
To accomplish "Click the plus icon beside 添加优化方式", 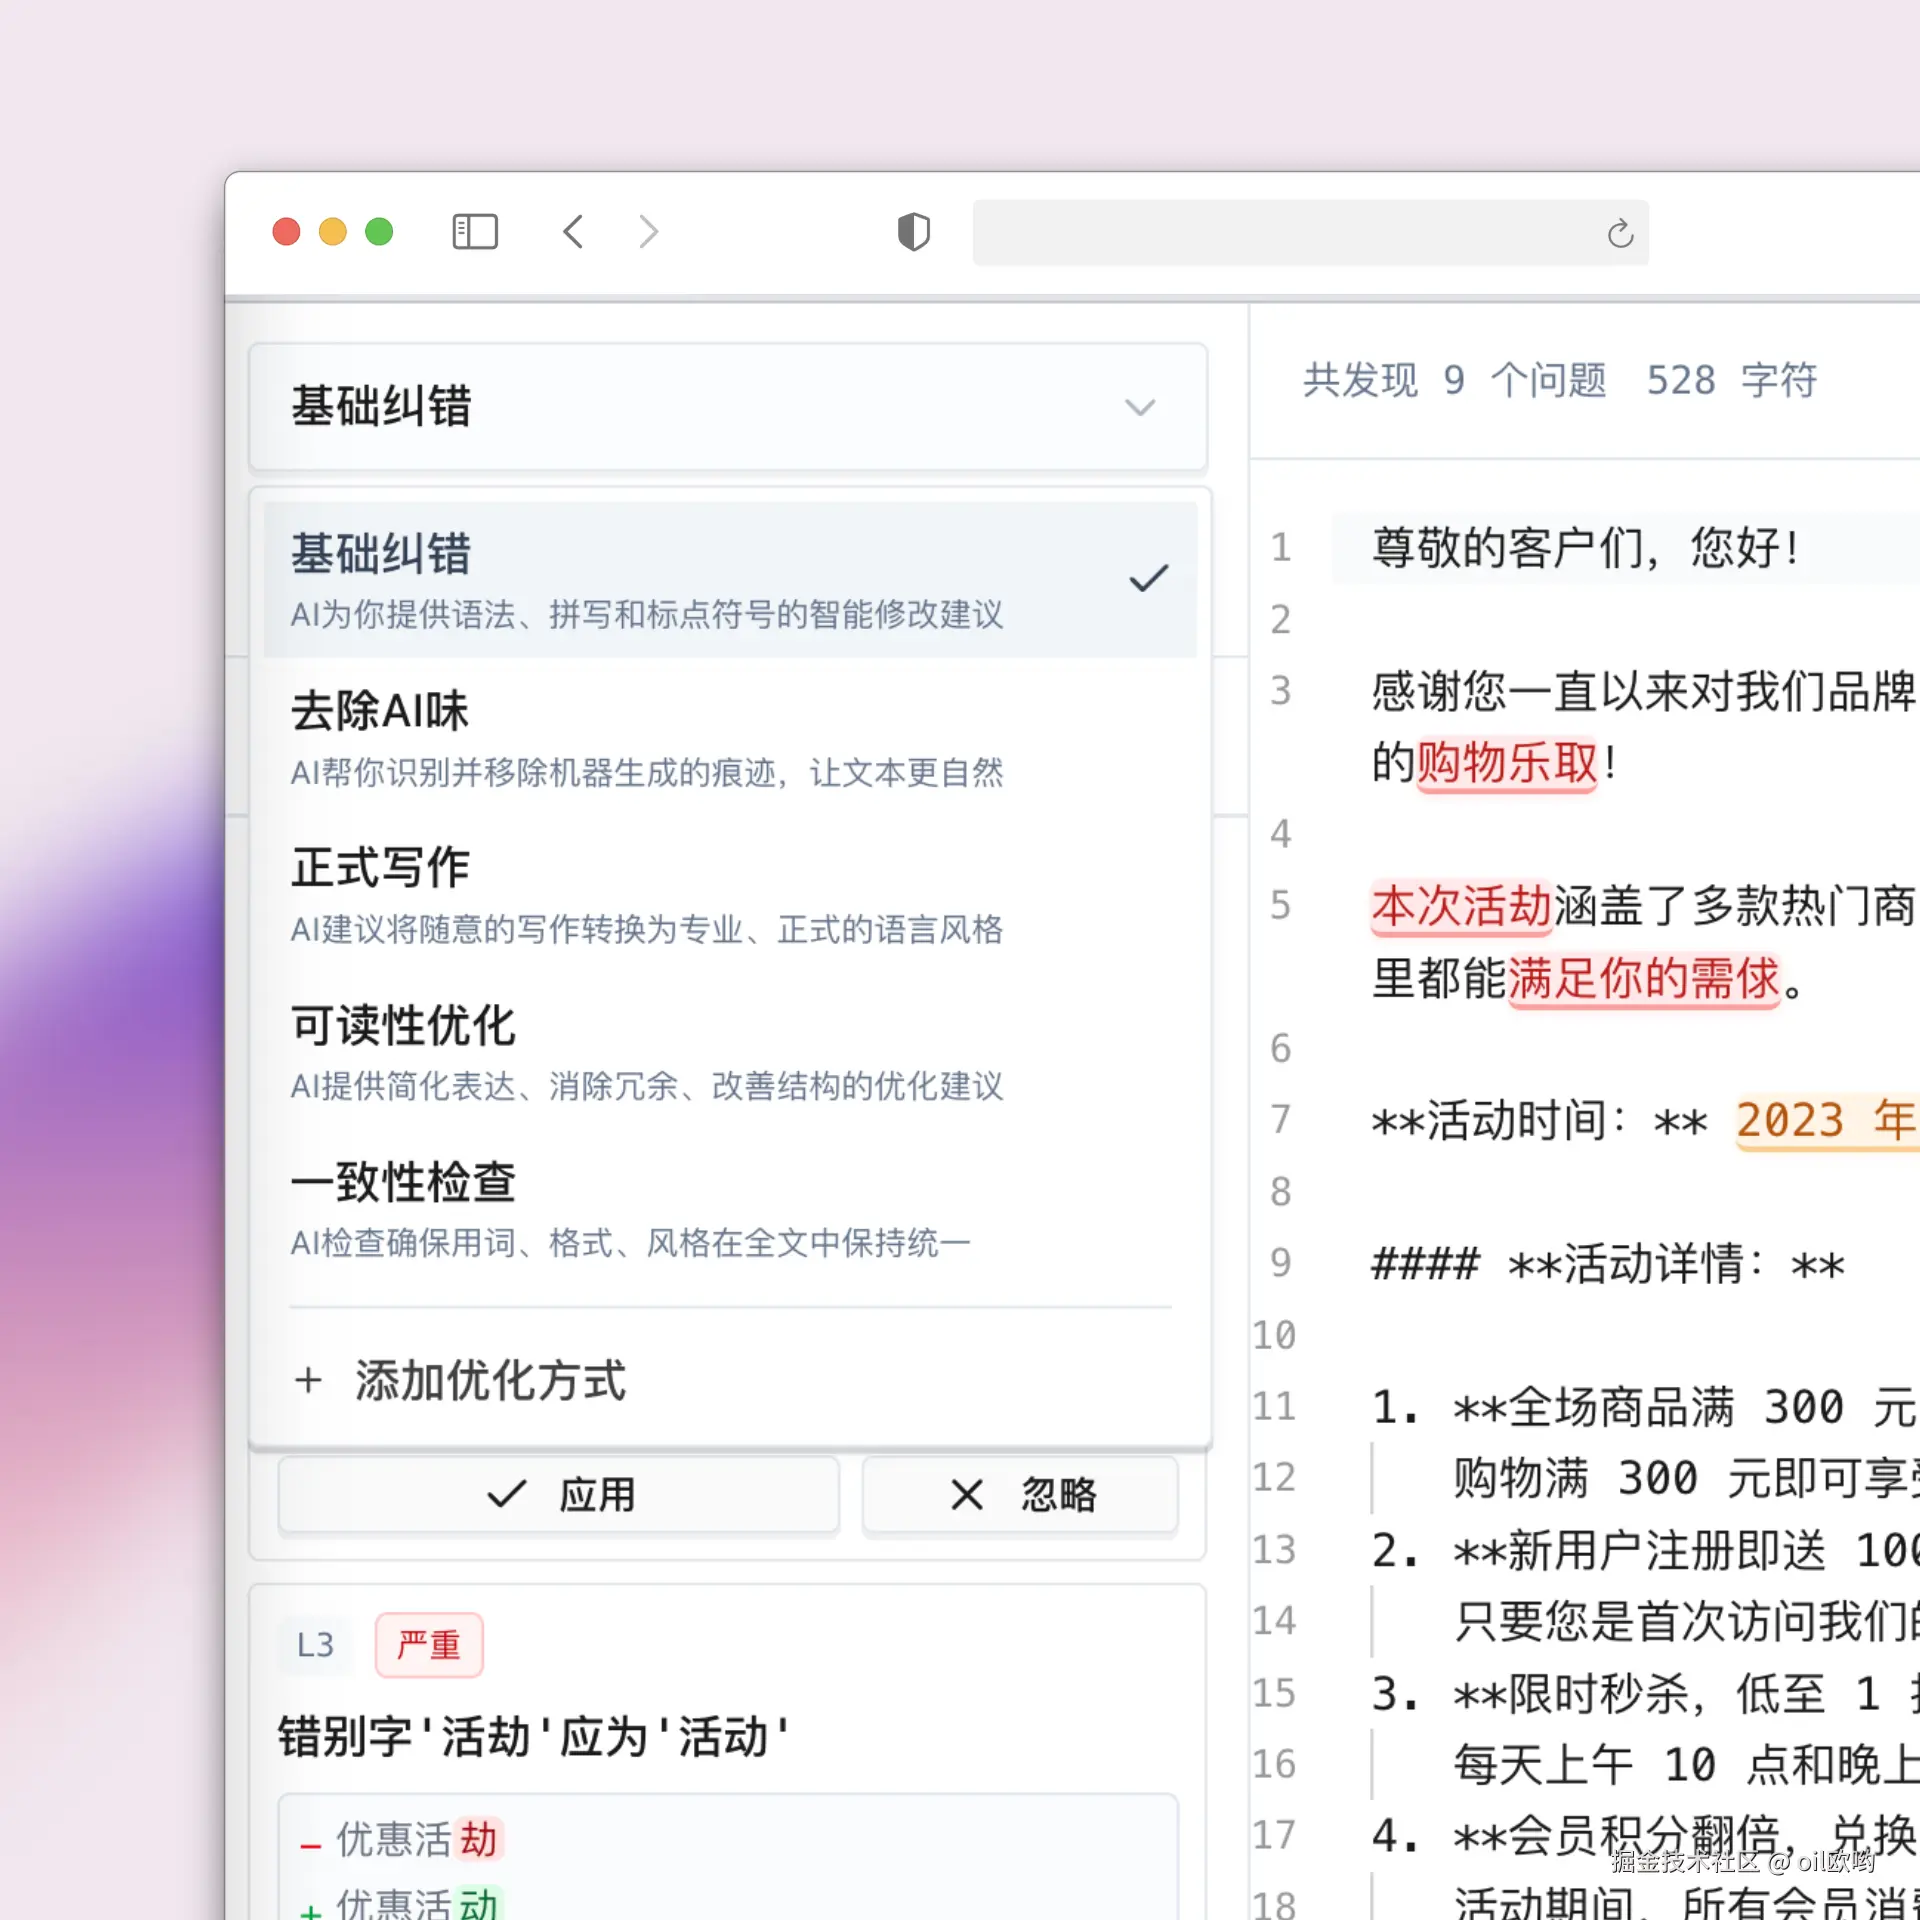I will (308, 1381).
